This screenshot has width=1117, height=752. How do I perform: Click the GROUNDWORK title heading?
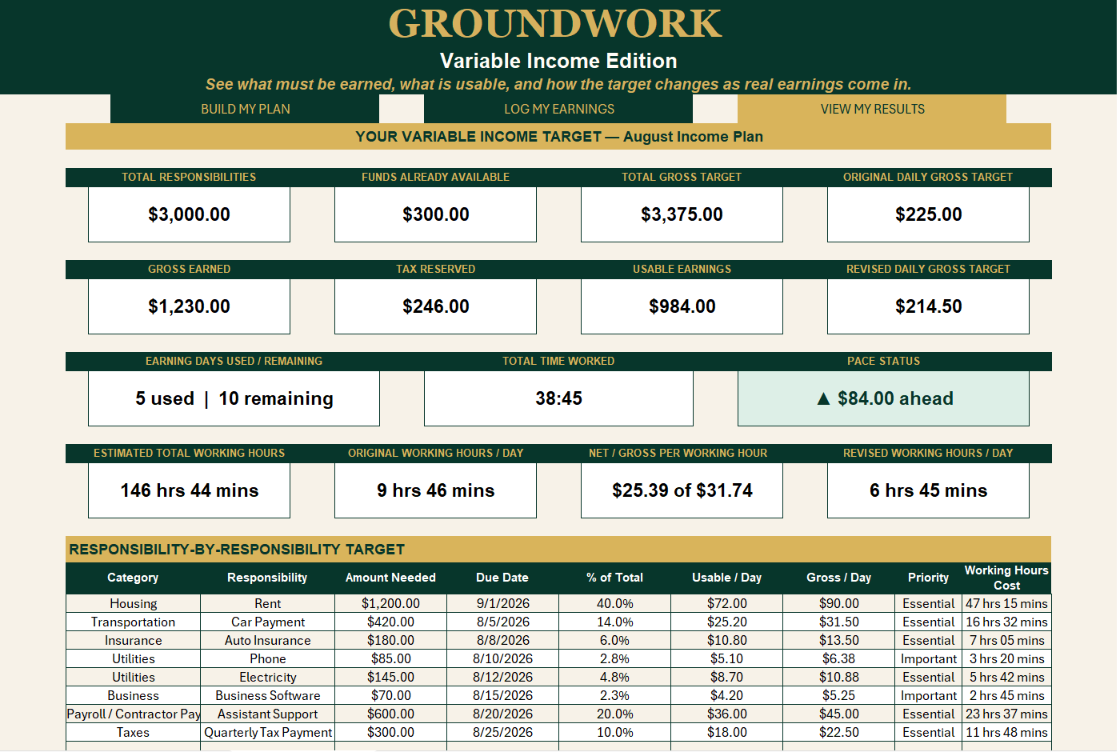(x=555, y=24)
